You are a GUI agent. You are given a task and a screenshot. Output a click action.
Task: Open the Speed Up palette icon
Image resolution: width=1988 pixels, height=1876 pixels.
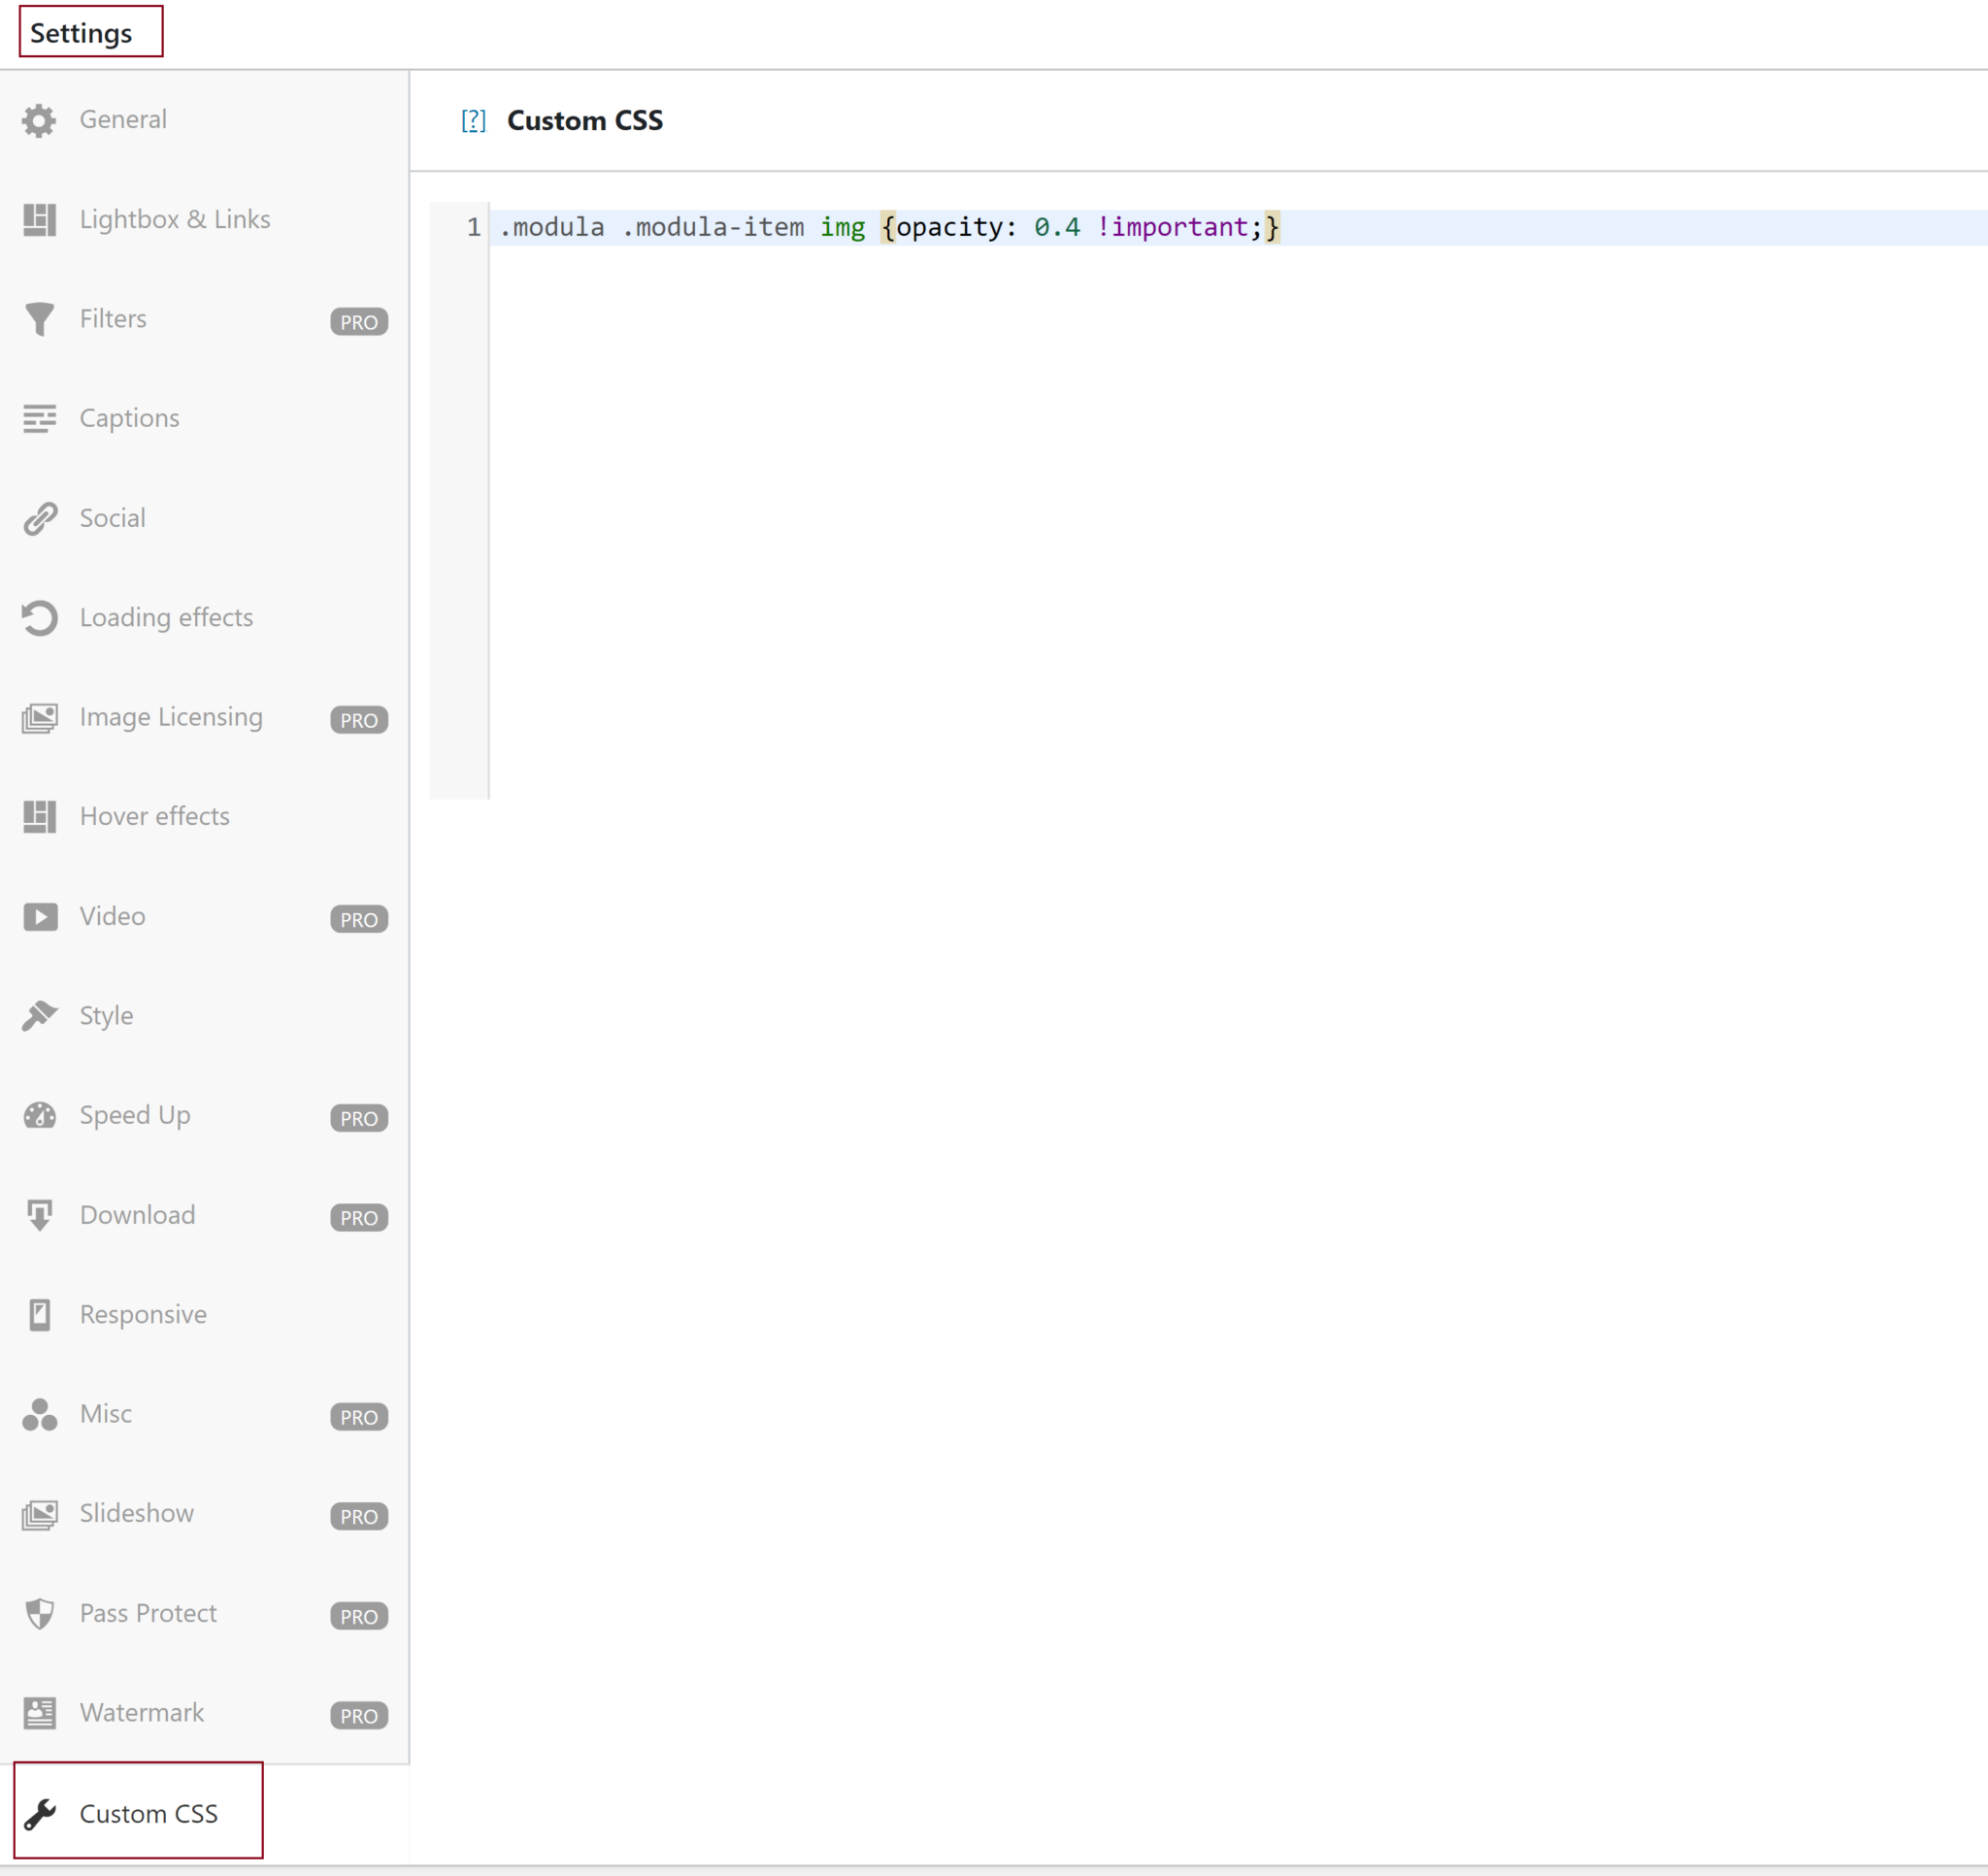coord(39,1115)
